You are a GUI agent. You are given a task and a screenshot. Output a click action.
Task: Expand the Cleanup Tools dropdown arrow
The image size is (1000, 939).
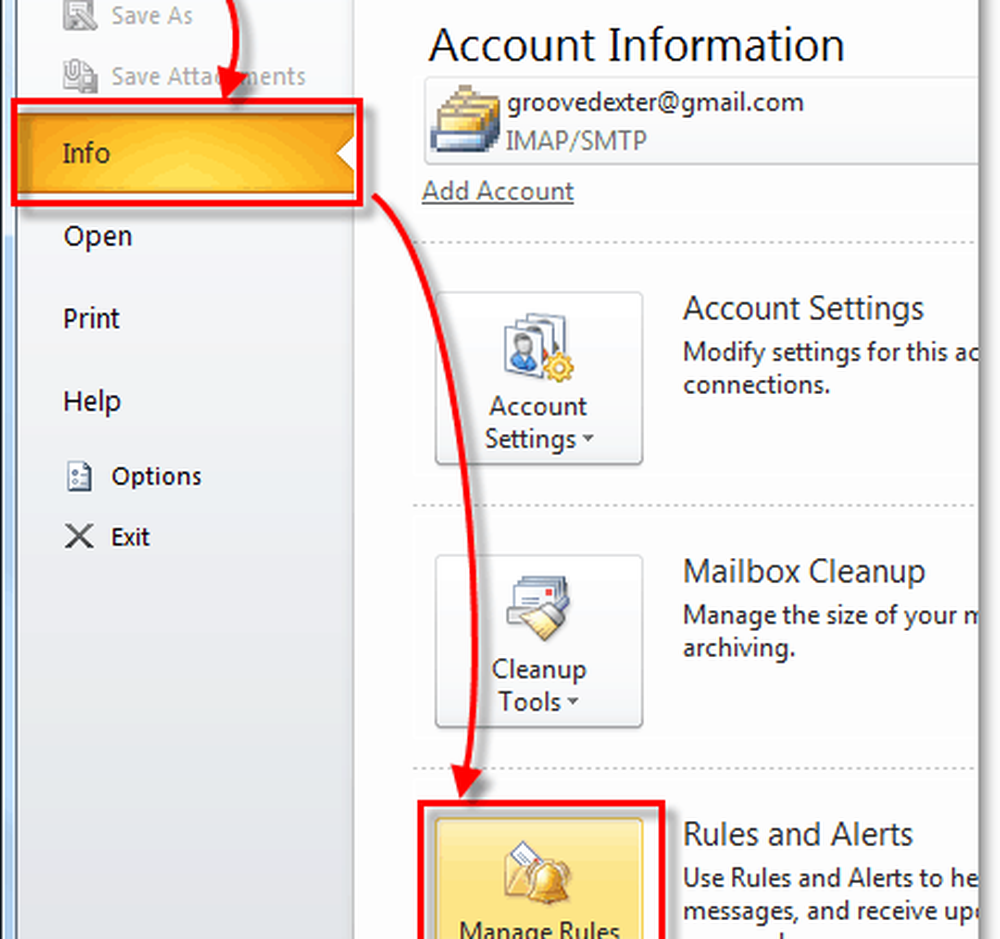coord(573,702)
